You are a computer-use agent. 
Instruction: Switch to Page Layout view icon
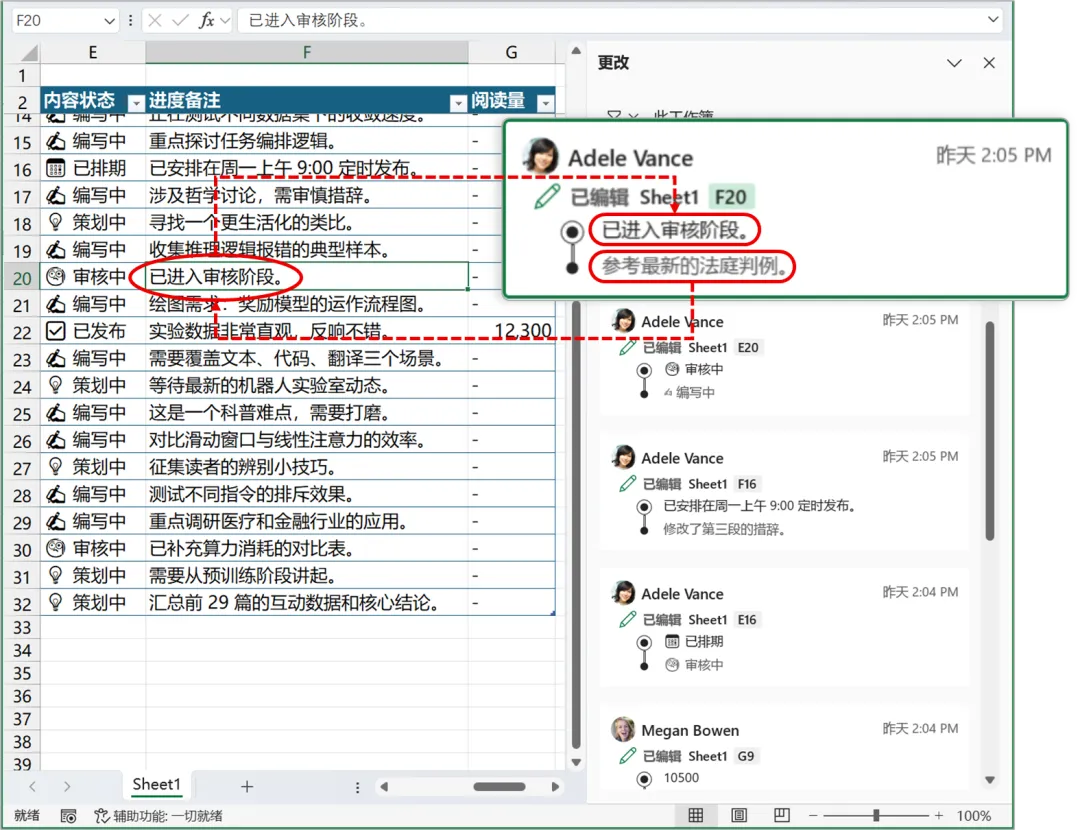(x=738, y=816)
